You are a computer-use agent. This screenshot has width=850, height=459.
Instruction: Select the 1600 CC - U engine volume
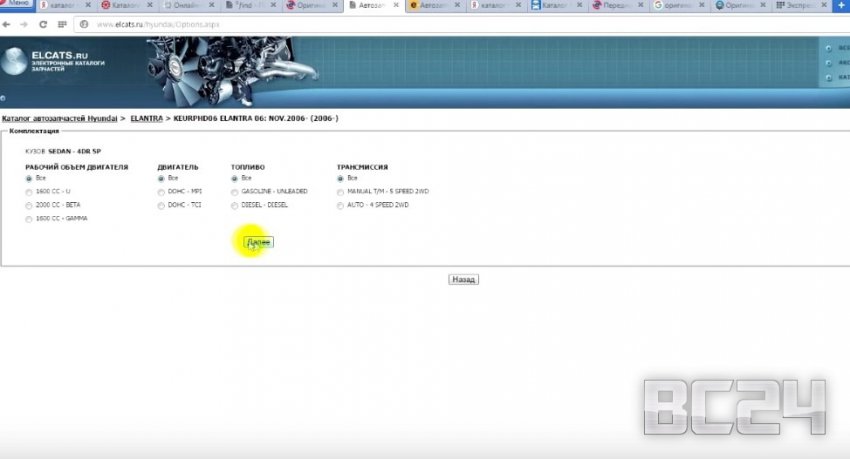pos(29,191)
